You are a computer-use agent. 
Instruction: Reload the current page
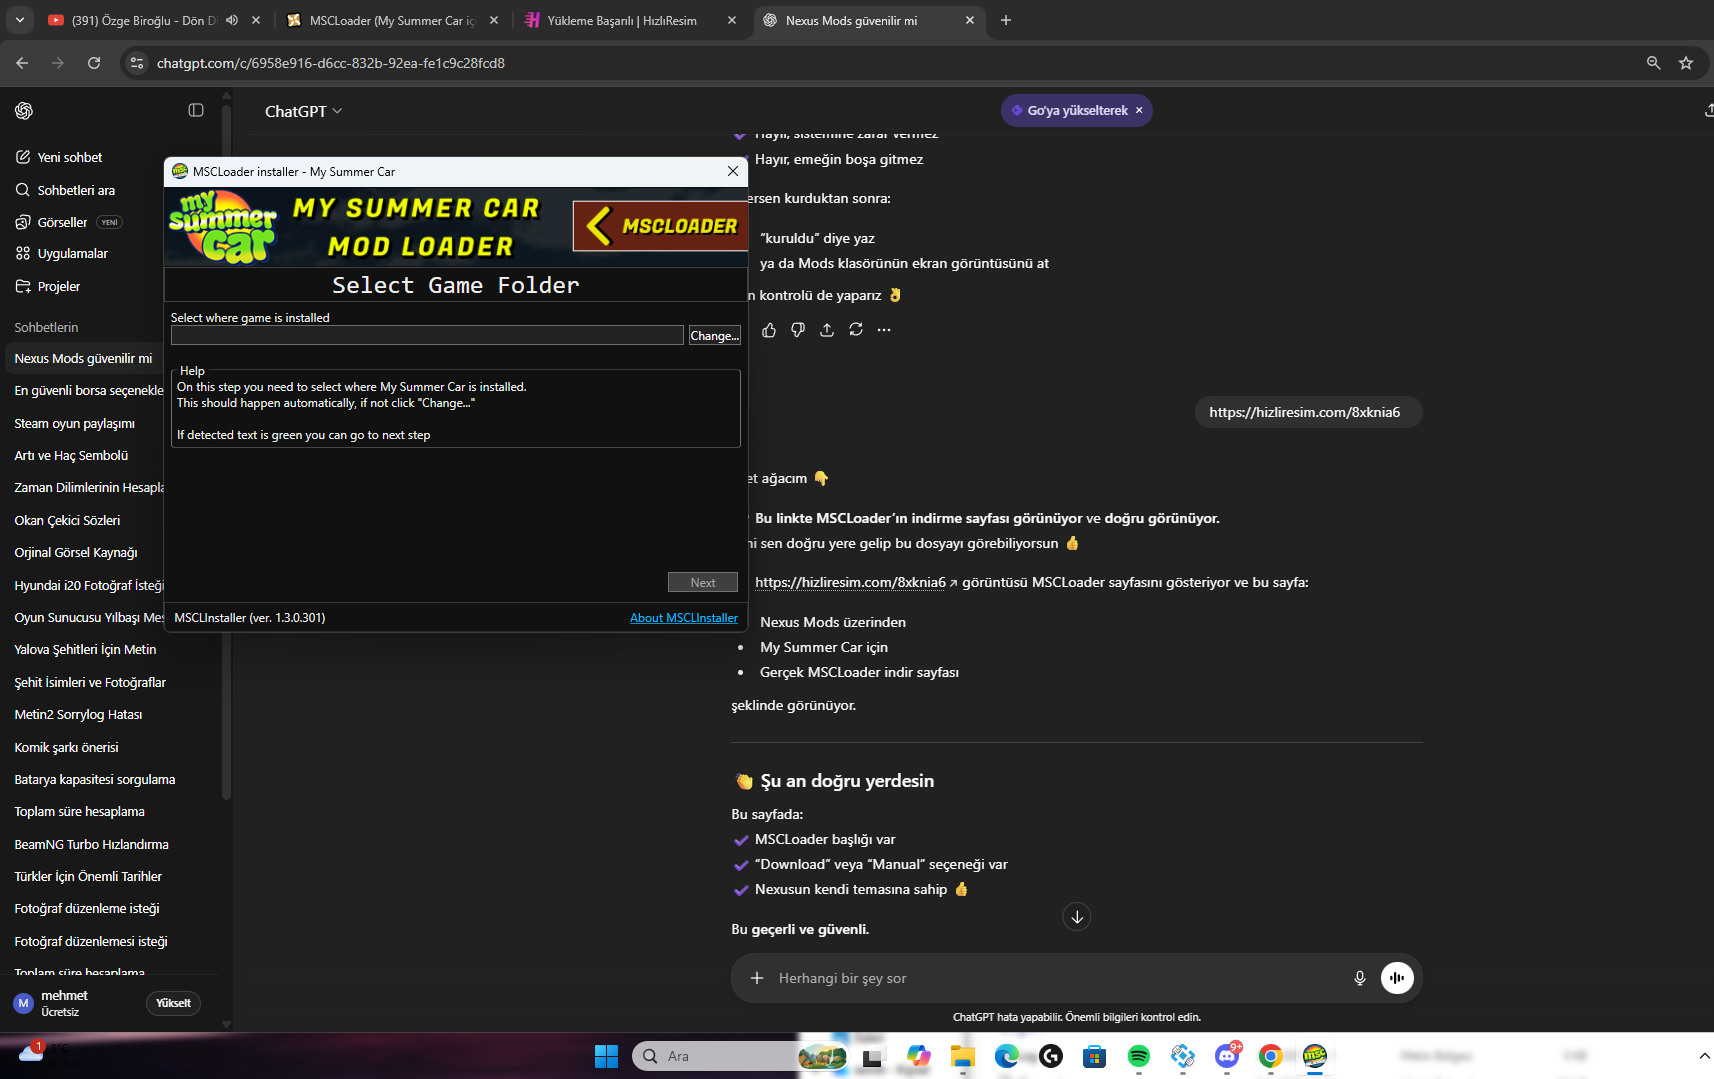tap(94, 63)
